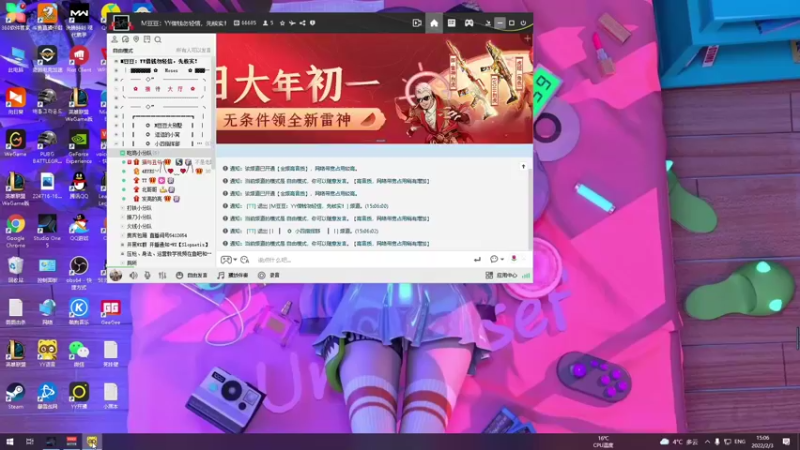Click the plus icon at banner top-right

click(527, 38)
